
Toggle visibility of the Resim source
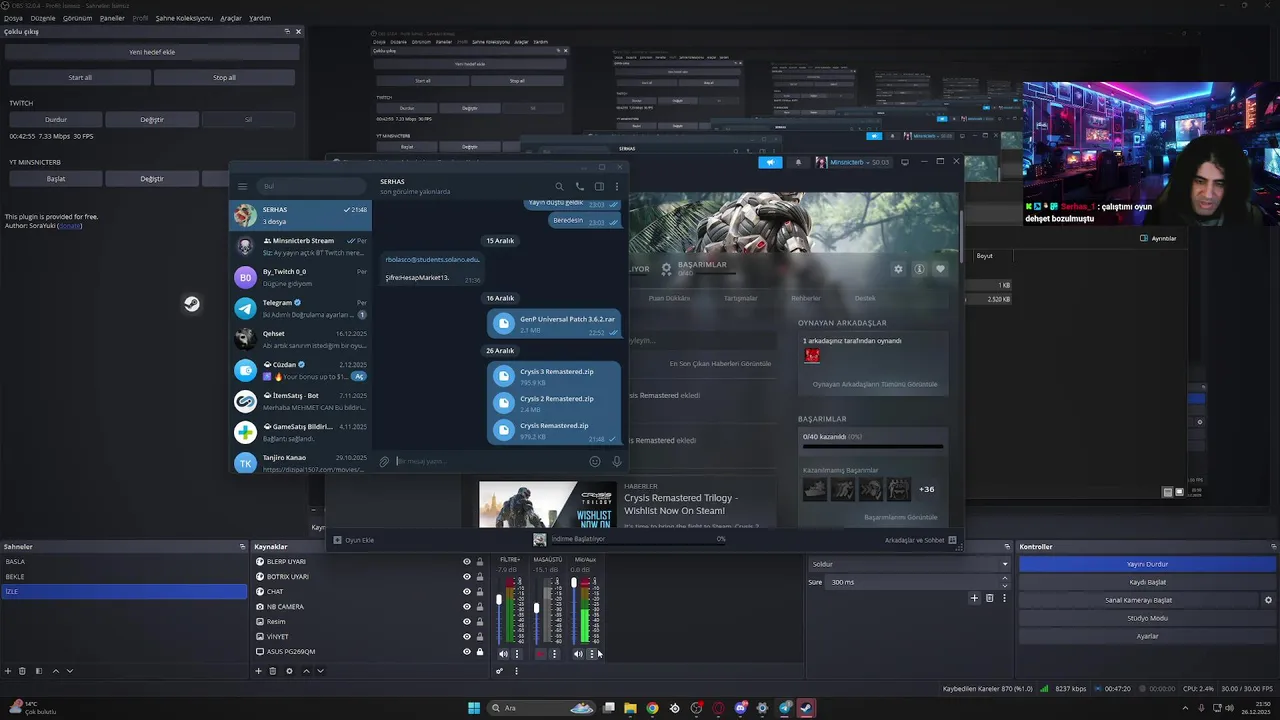[x=466, y=622]
